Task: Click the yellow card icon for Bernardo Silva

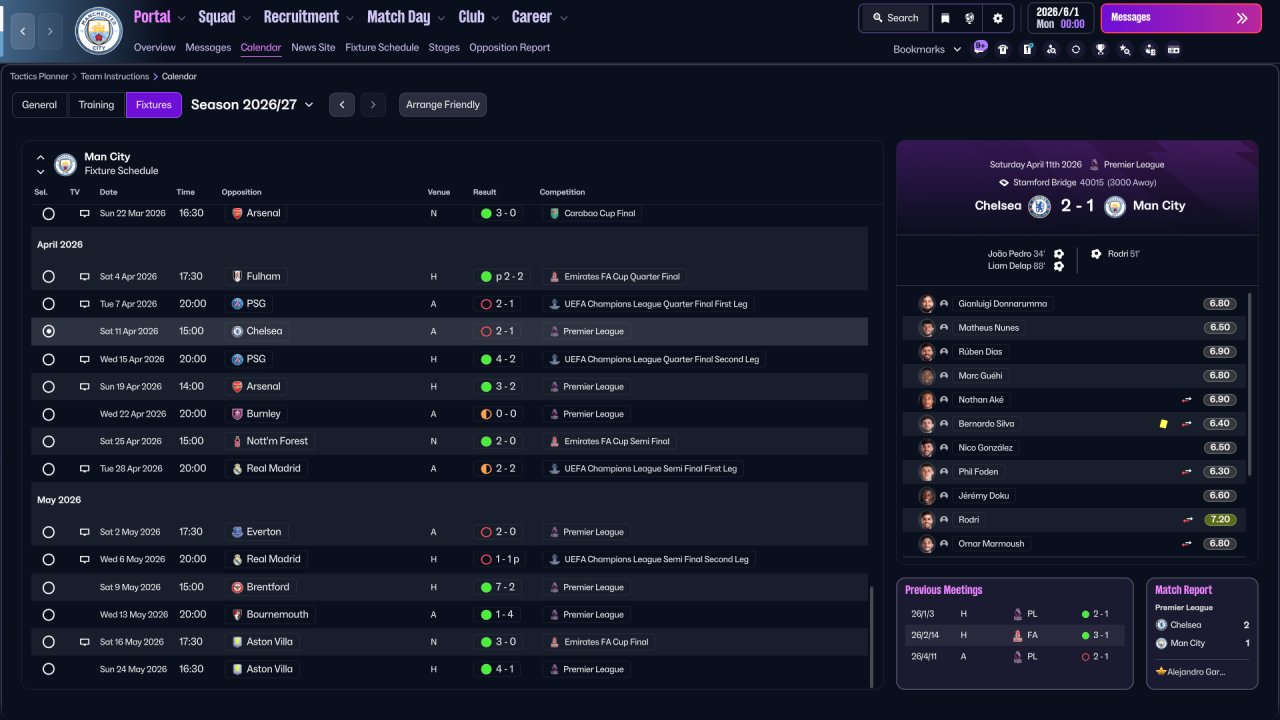Action: coord(1163,424)
